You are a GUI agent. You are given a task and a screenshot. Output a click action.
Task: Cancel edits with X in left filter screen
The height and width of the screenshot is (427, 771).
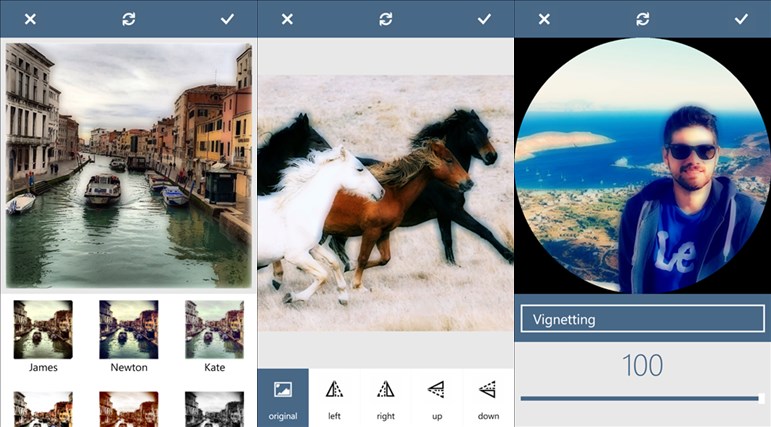(x=30, y=19)
